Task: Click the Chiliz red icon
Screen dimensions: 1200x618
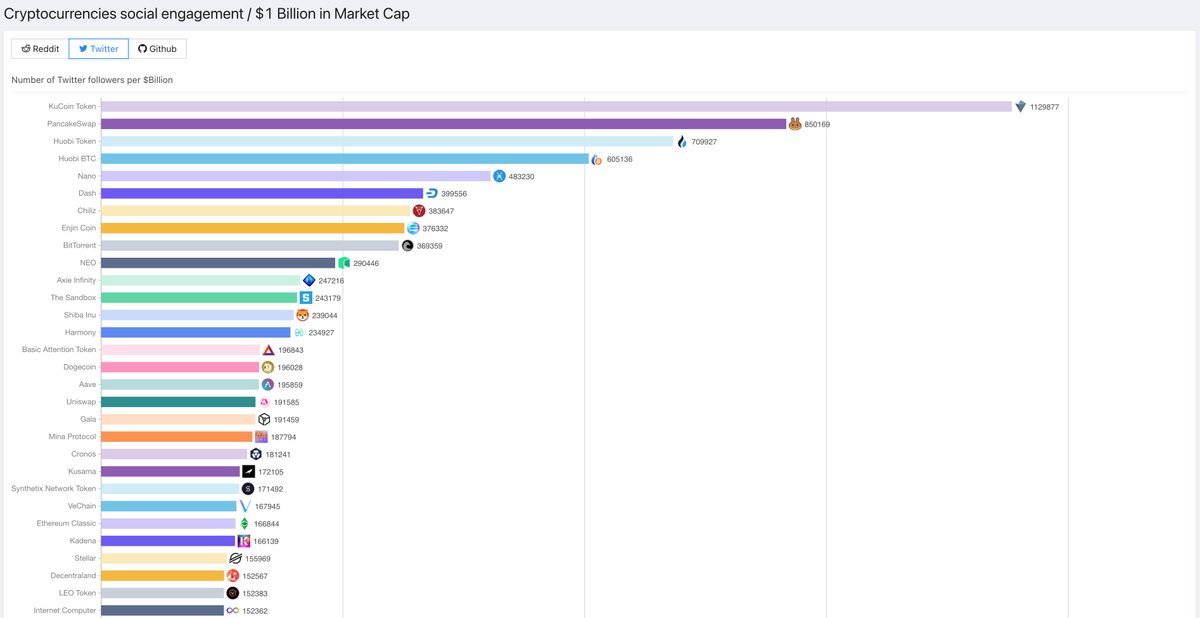Action: [419, 211]
